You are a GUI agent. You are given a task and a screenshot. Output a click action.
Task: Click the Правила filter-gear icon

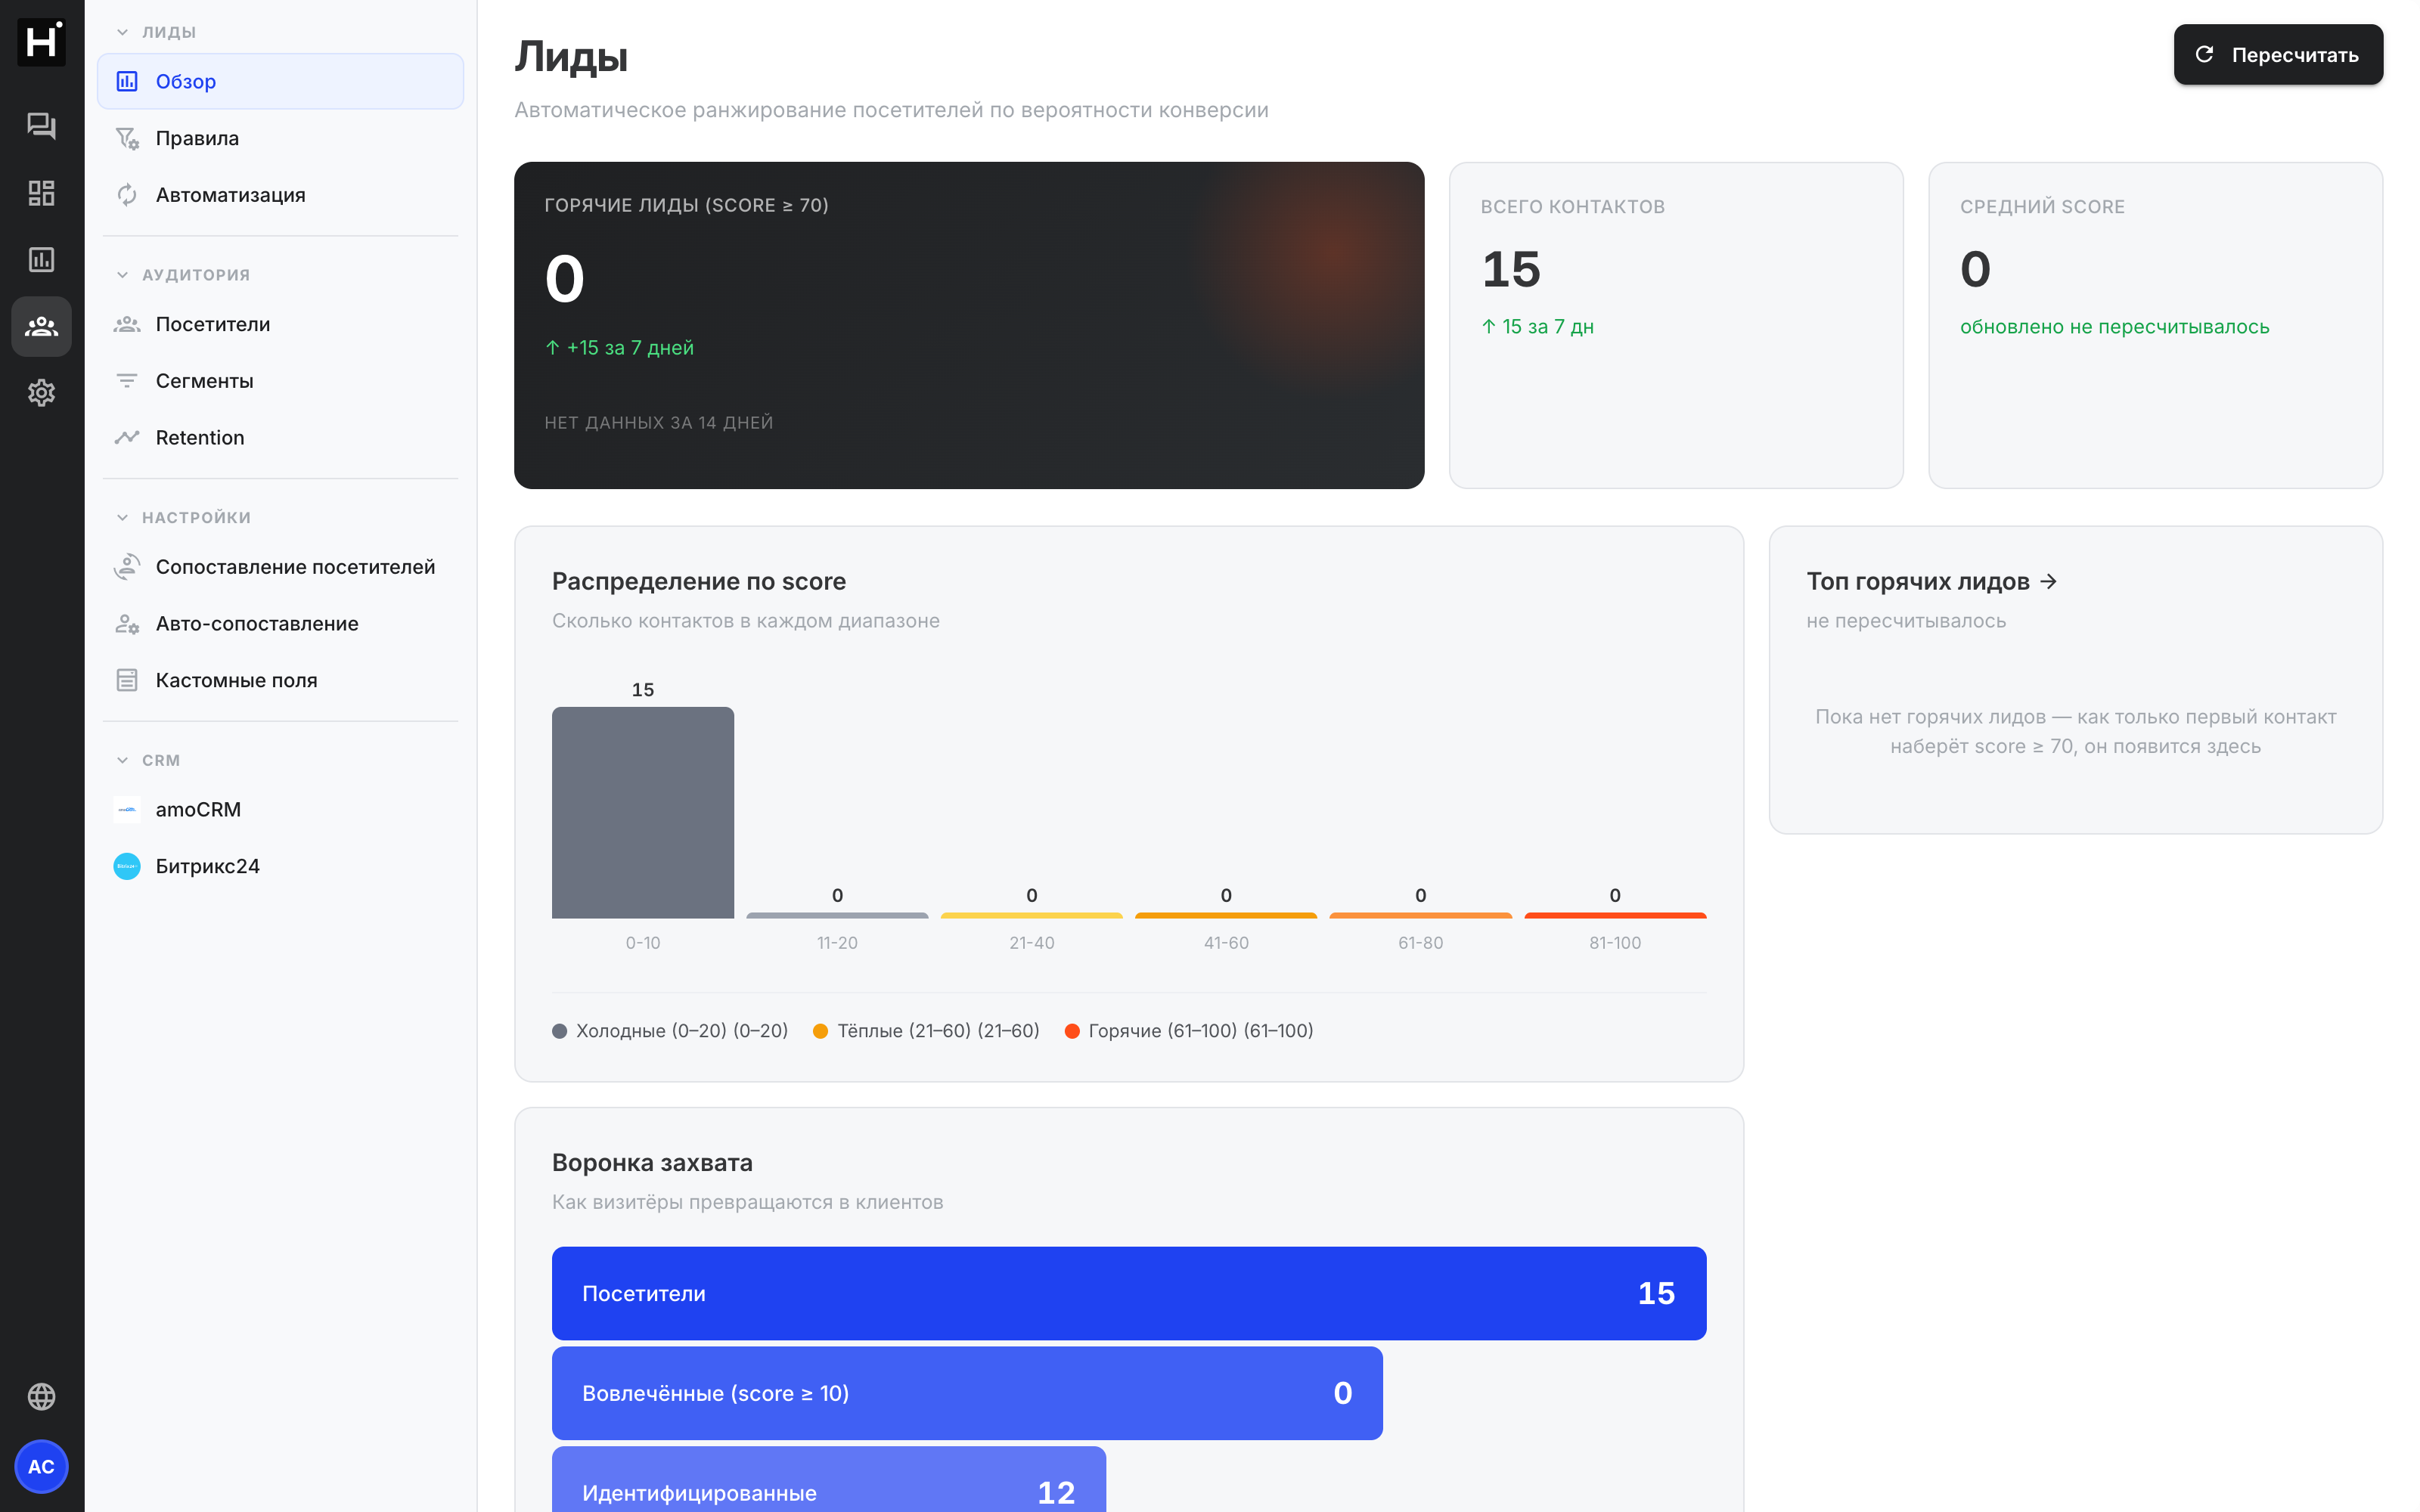point(127,138)
